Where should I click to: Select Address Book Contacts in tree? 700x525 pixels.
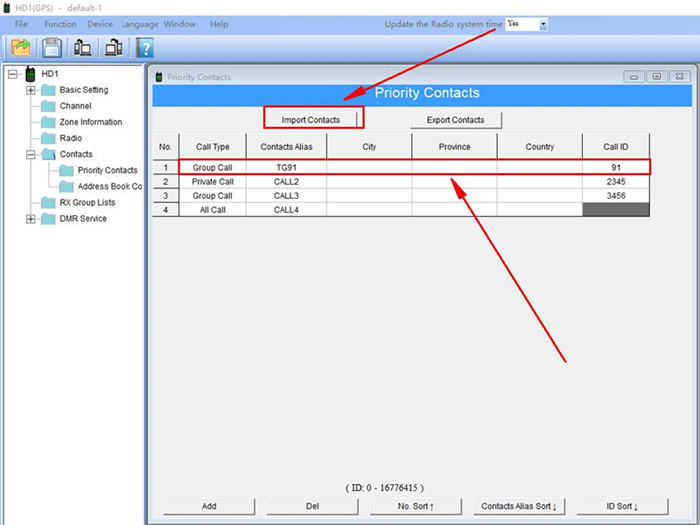[x=110, y=186]
